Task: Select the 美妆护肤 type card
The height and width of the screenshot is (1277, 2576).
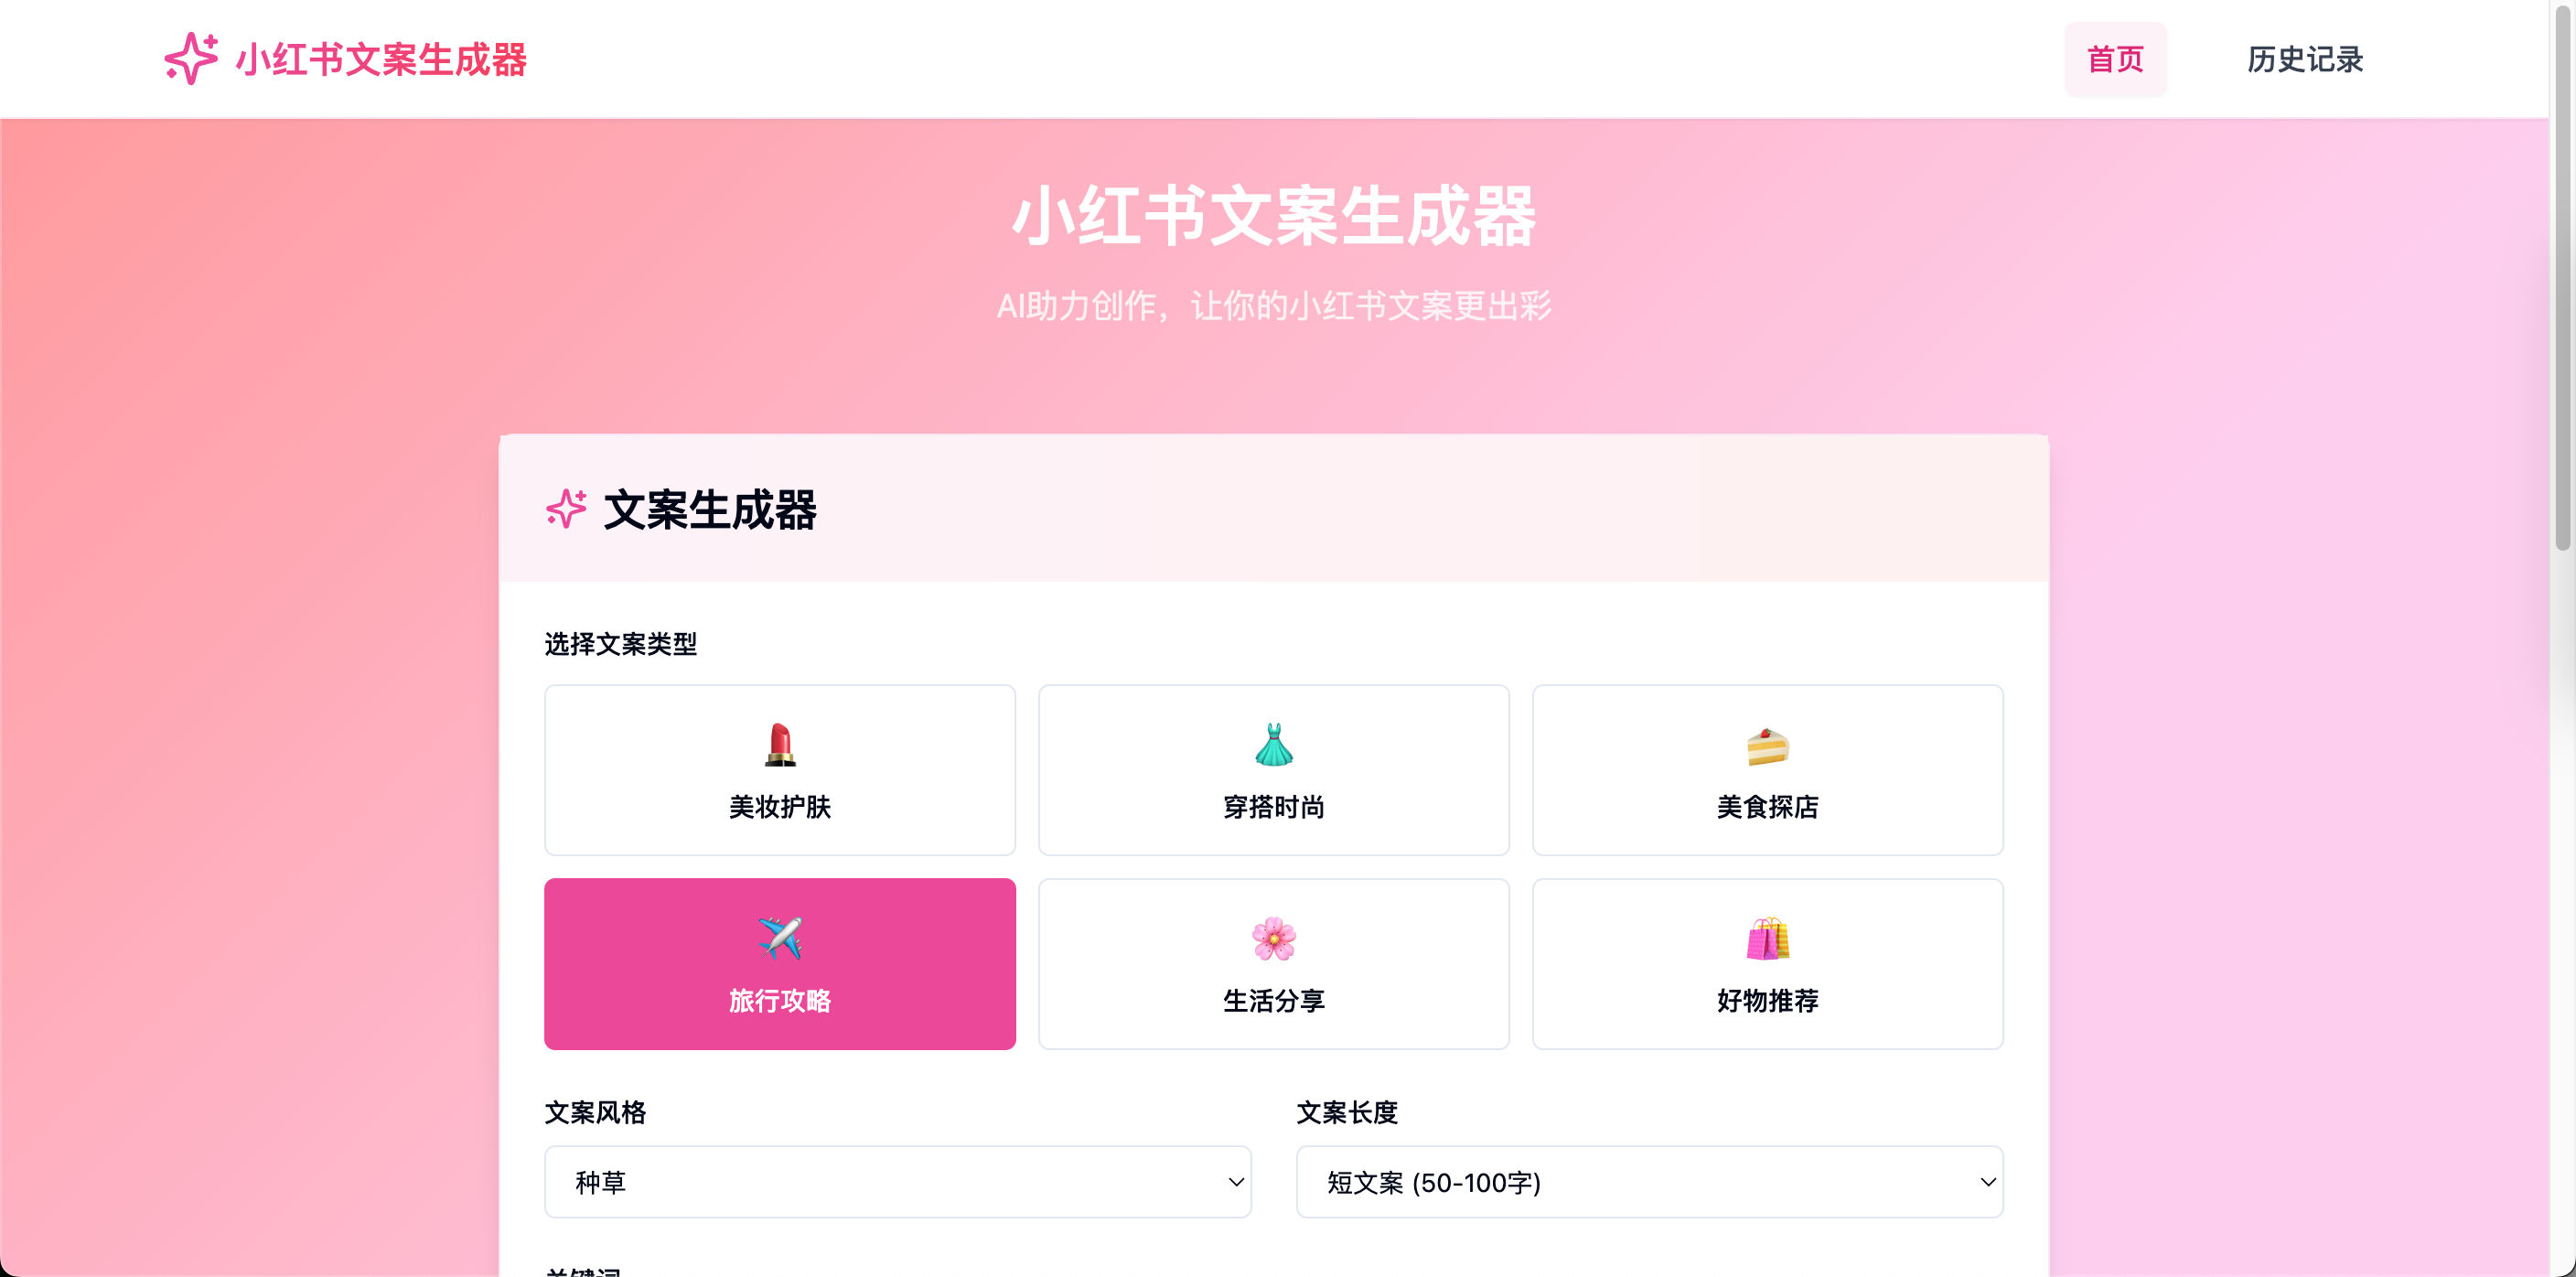Action: click(779, 770)
